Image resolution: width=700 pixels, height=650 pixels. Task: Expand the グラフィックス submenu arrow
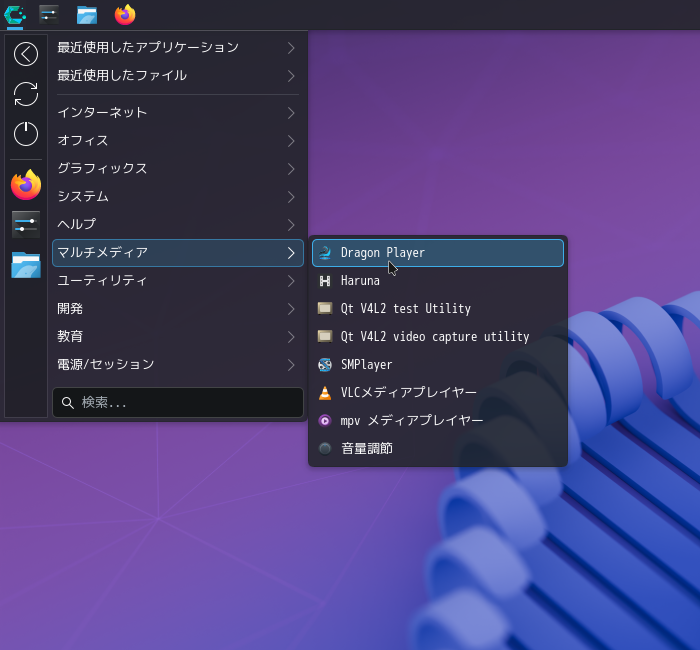(x=291, y=169)
